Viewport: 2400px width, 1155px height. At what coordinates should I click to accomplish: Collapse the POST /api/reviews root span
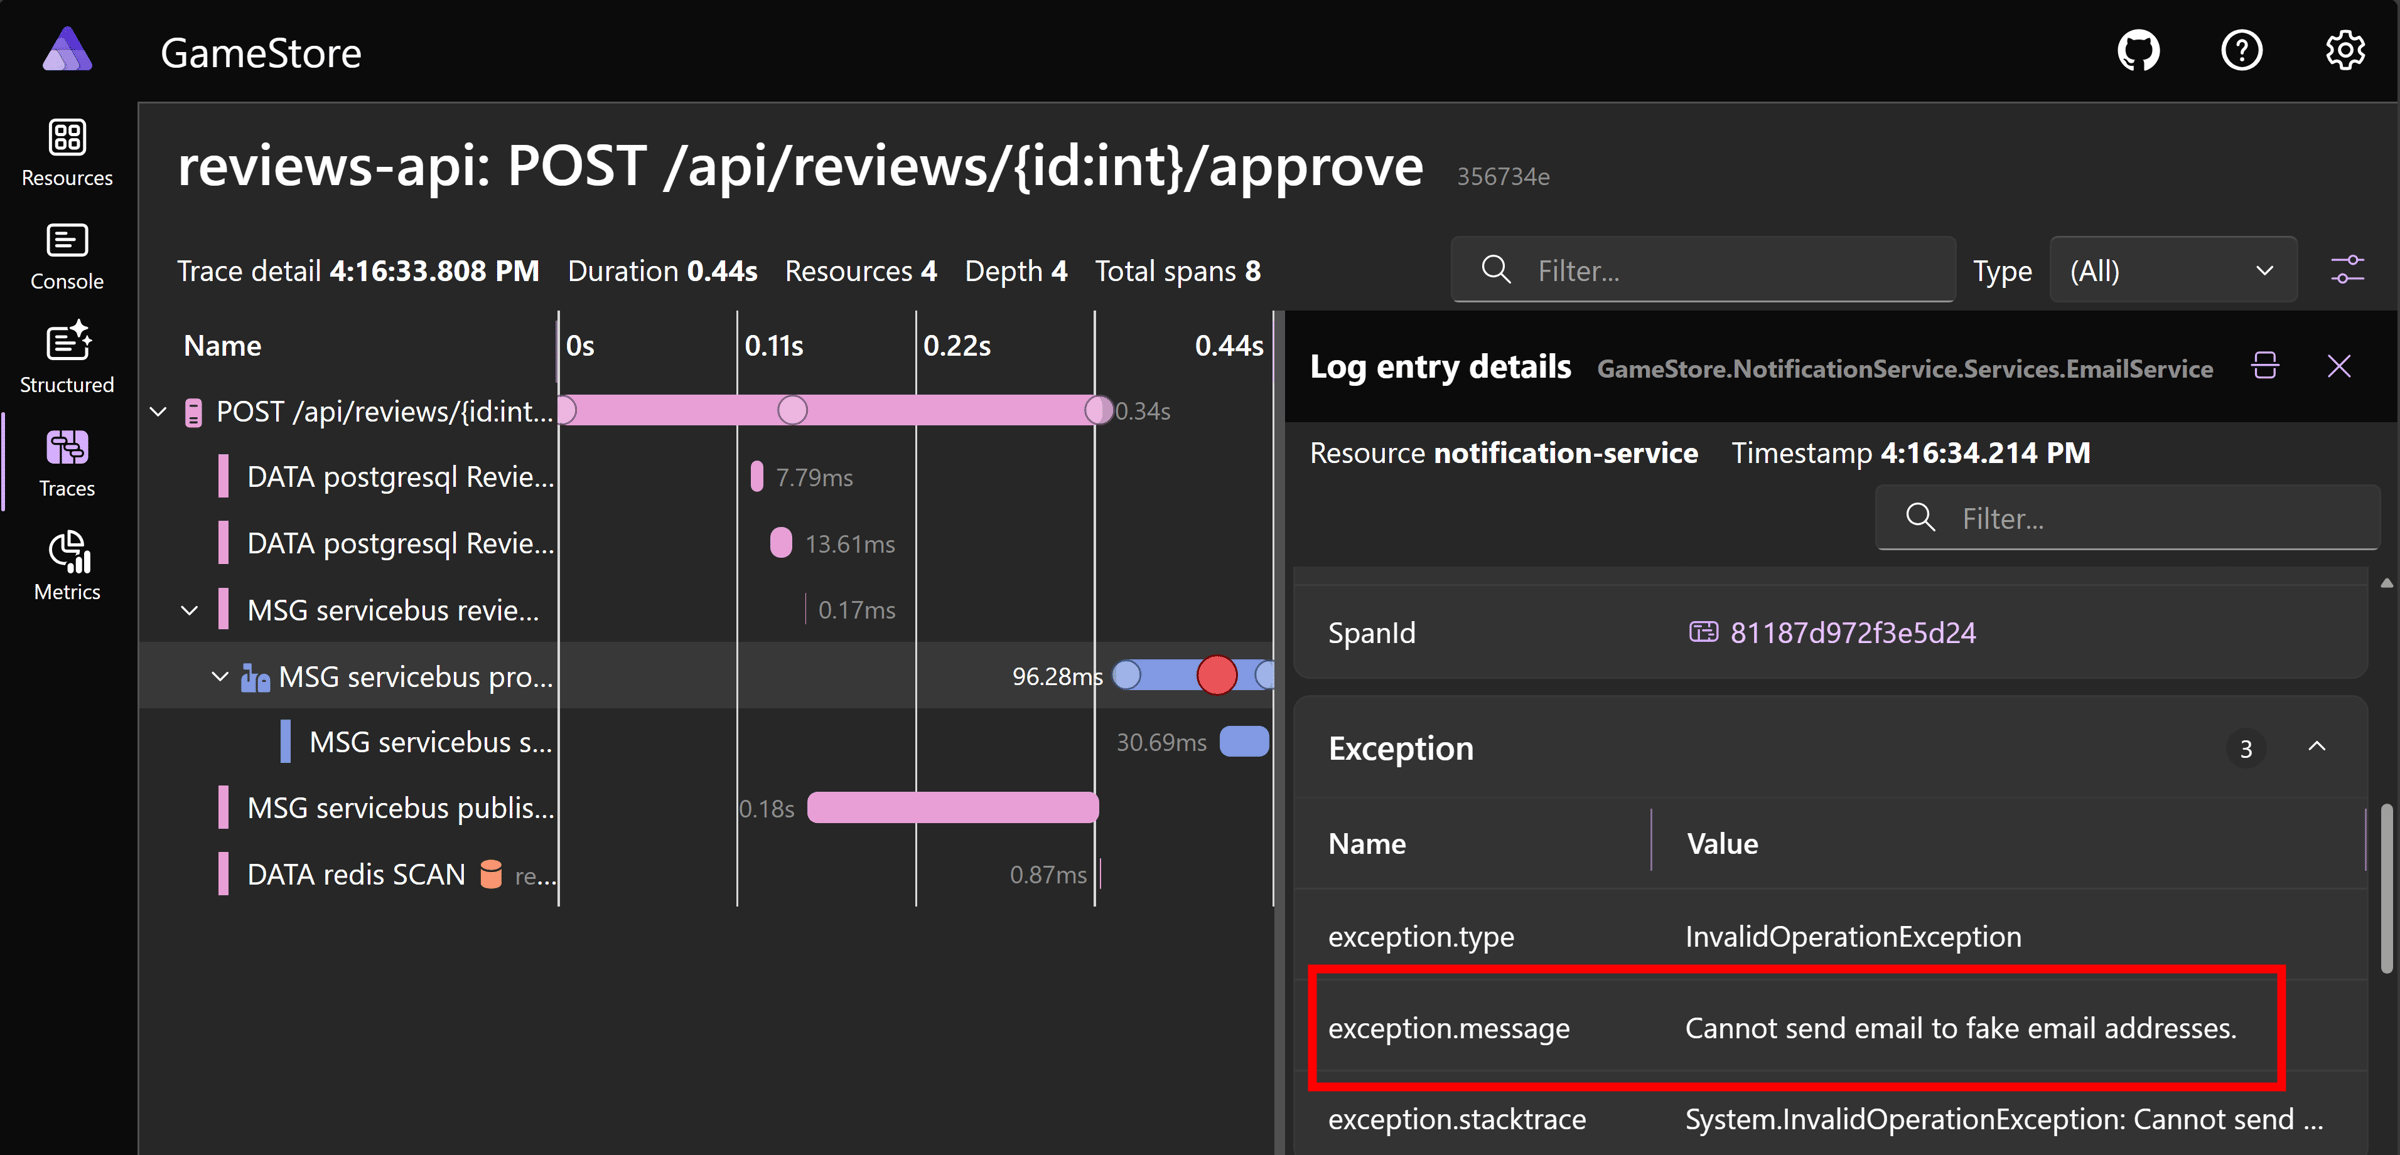coord(158,412)
